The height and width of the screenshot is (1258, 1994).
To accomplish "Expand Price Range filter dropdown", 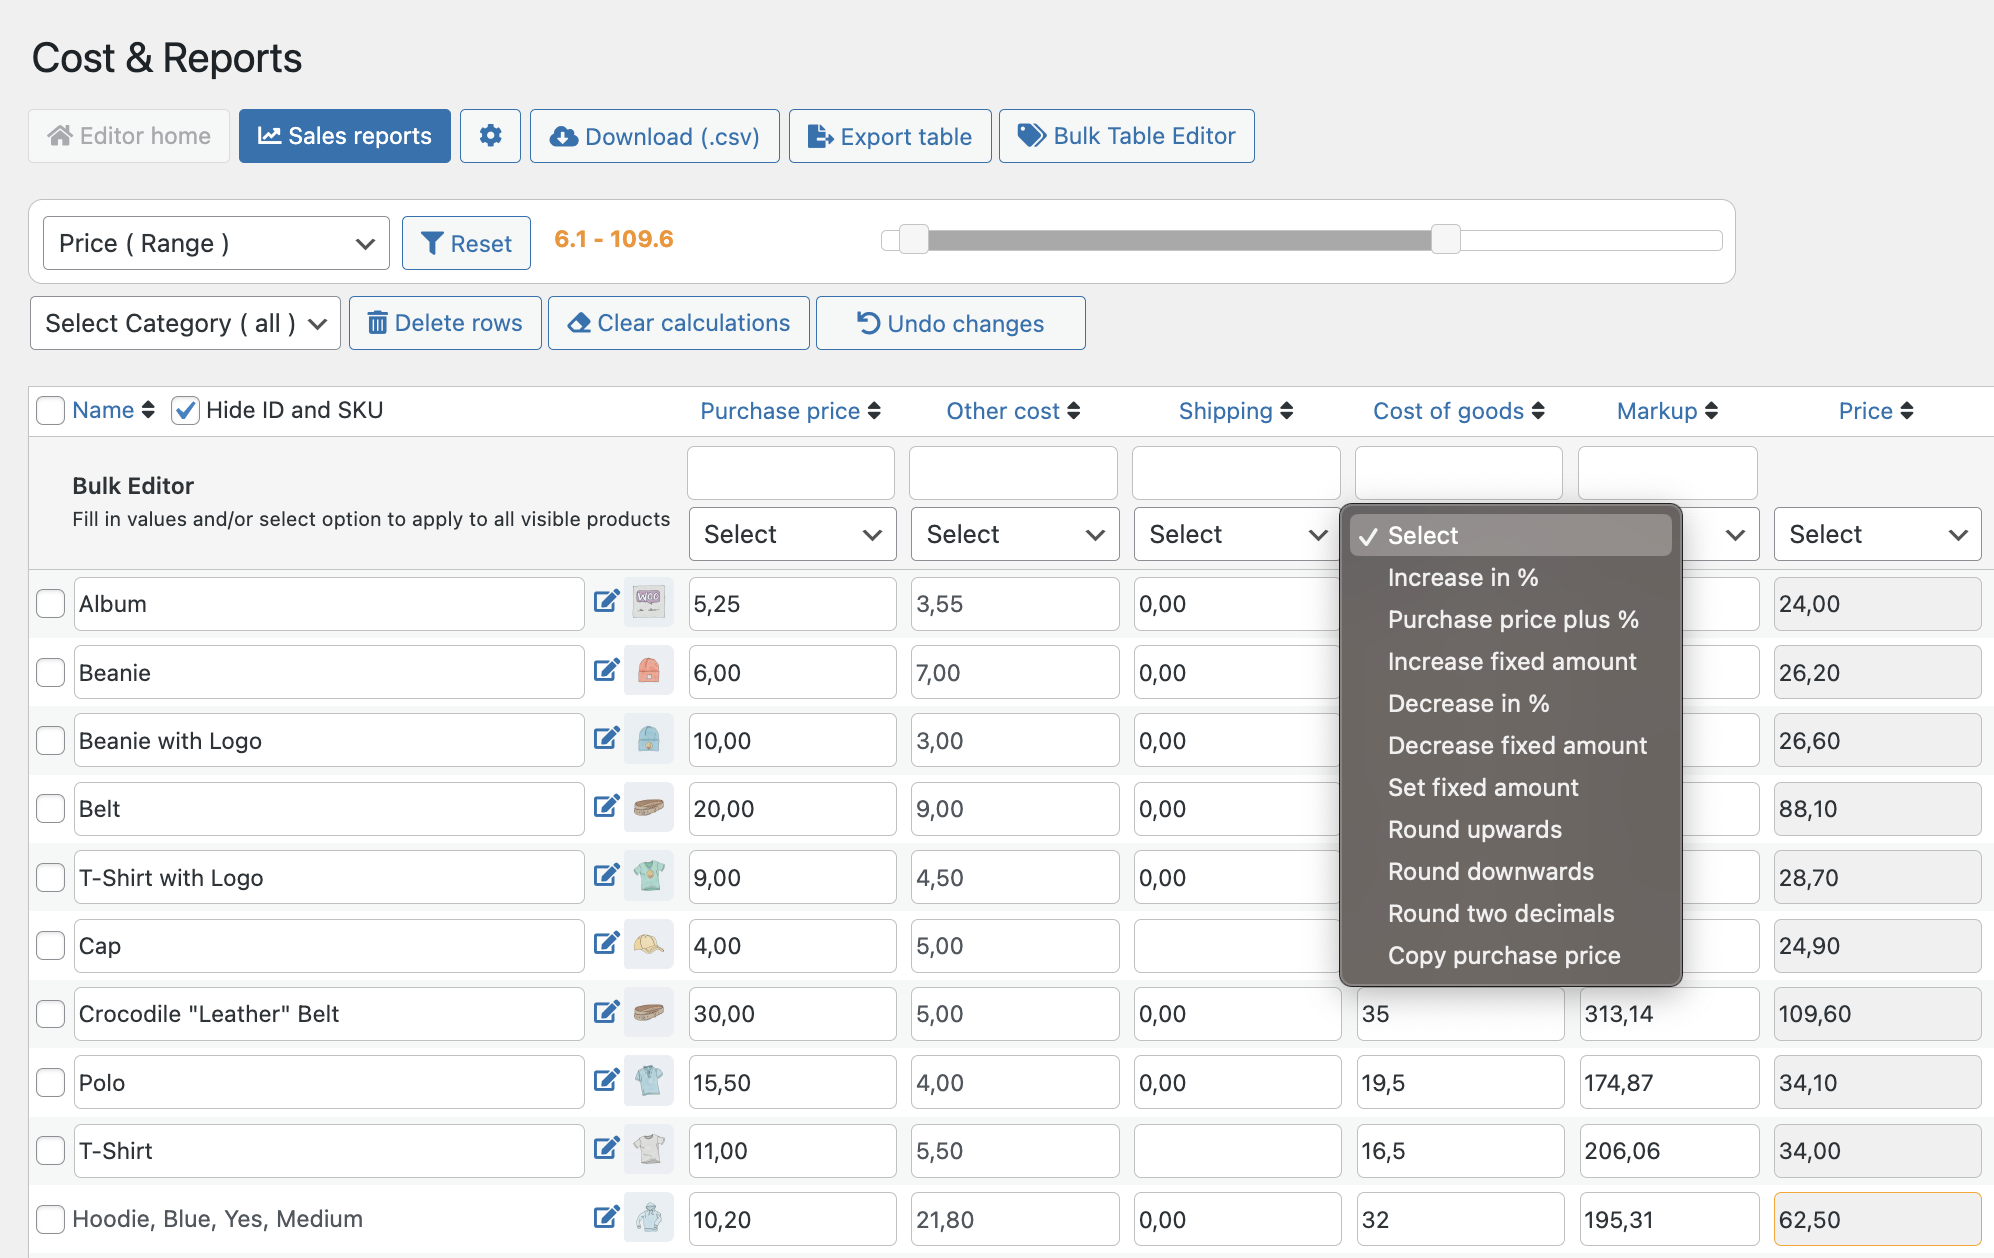I will pyautogui.click(x=213, y=242).
